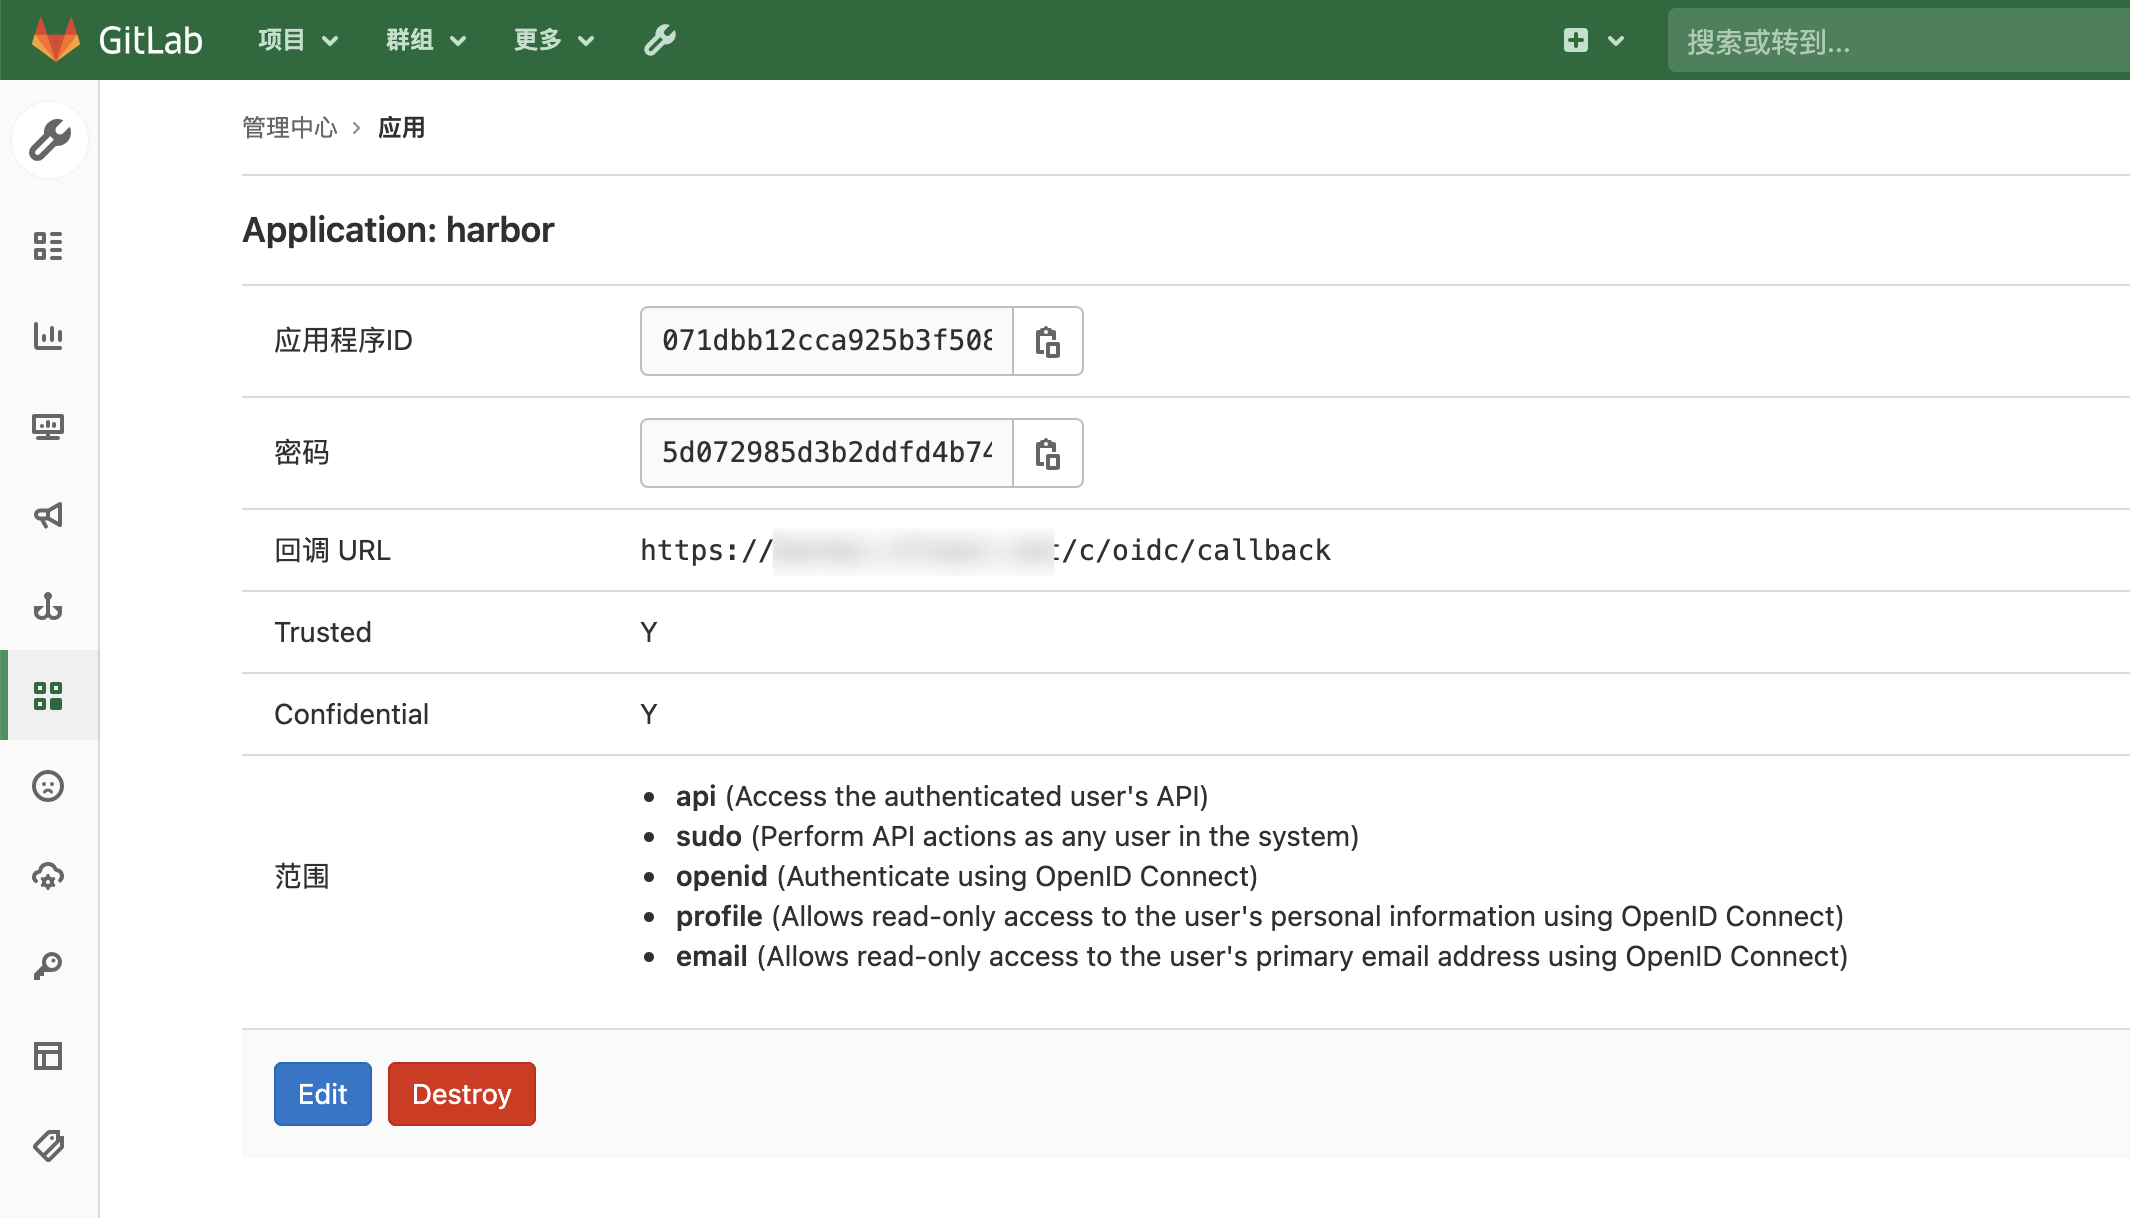Viewport: 2130px width, 1218px height.
Task: Select the Overview icon in admin sidebar
Action: click(x=48, y=247)
